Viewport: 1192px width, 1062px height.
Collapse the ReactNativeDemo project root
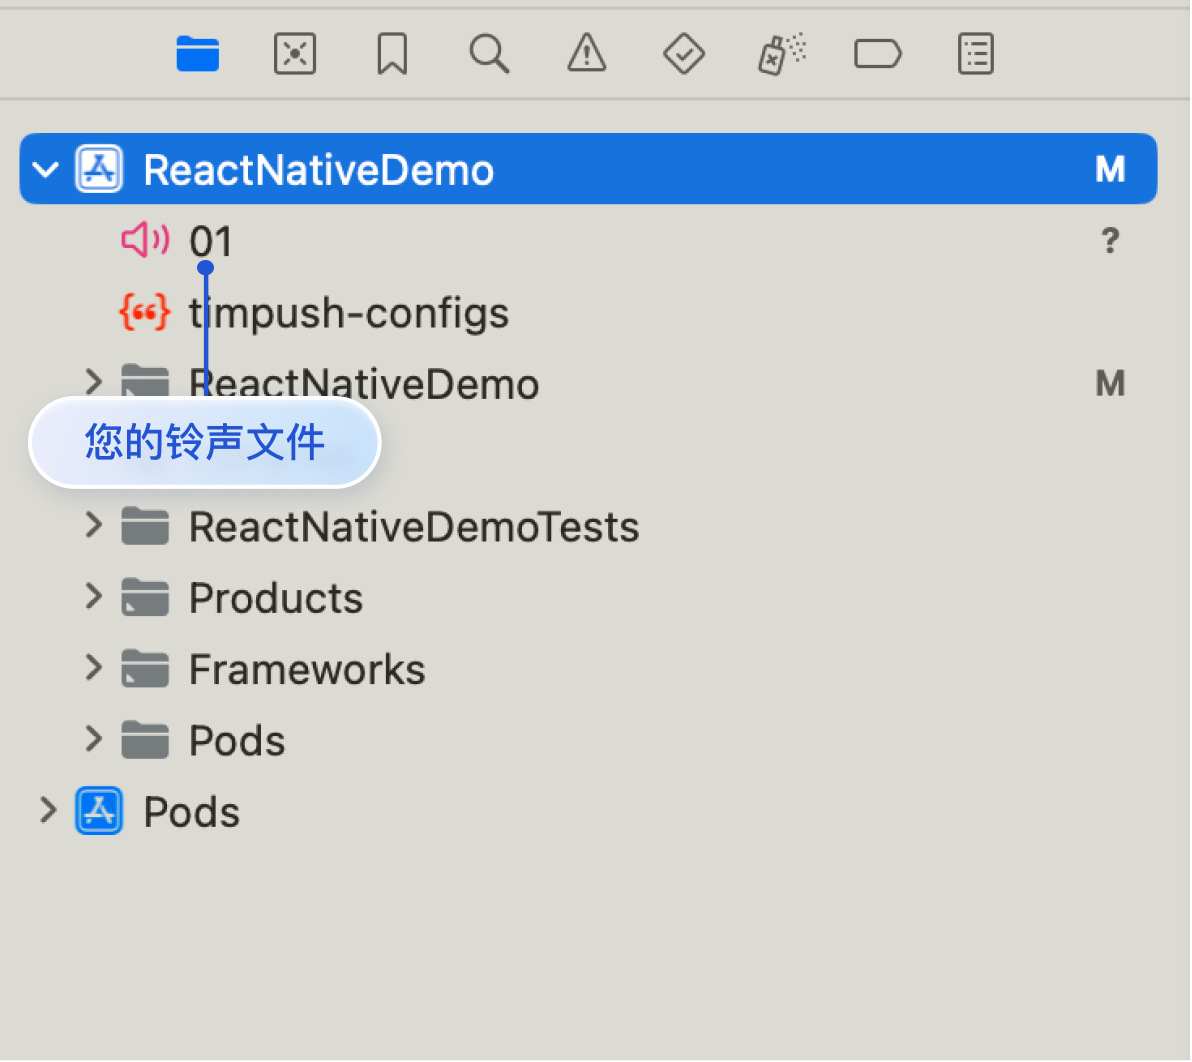click(x=46, y=169)
